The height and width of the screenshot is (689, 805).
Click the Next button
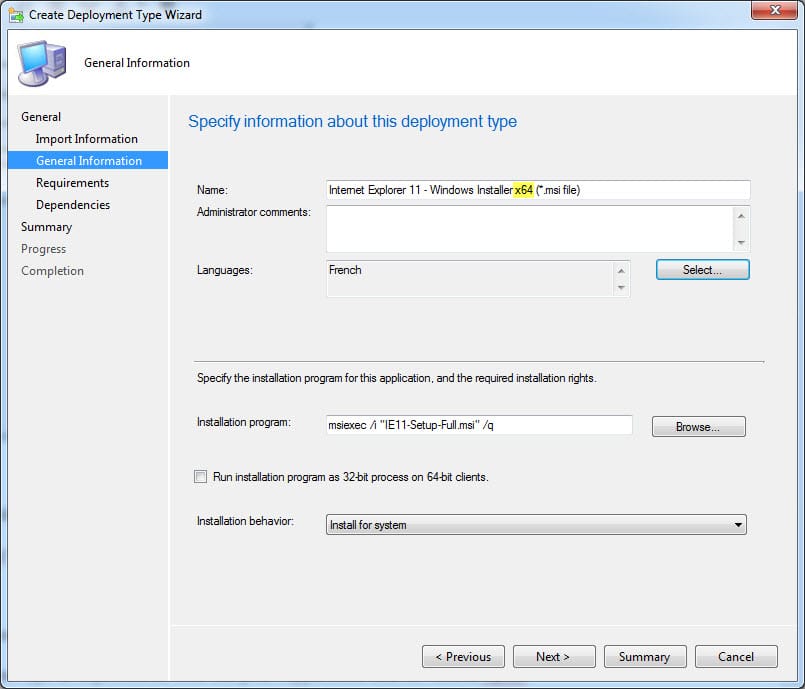tap(553, 657)
